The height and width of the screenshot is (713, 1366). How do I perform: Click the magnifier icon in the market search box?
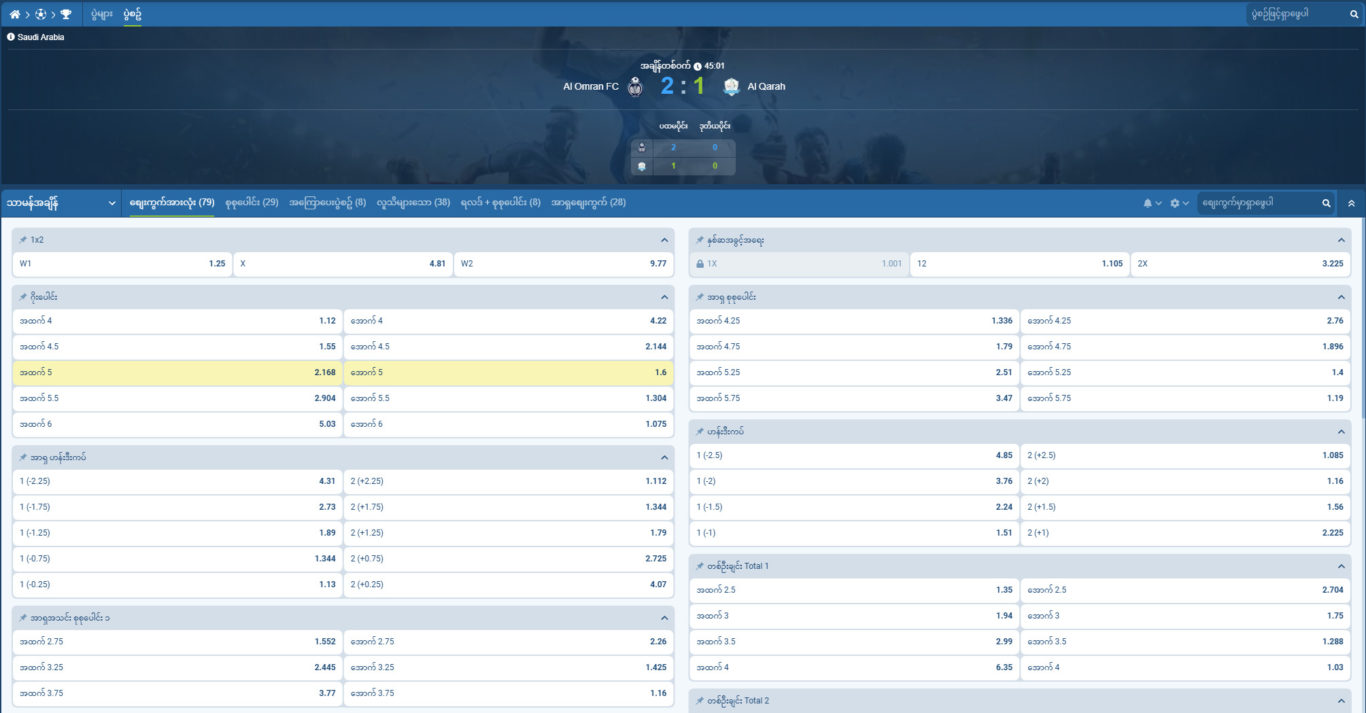(1326, 202)
